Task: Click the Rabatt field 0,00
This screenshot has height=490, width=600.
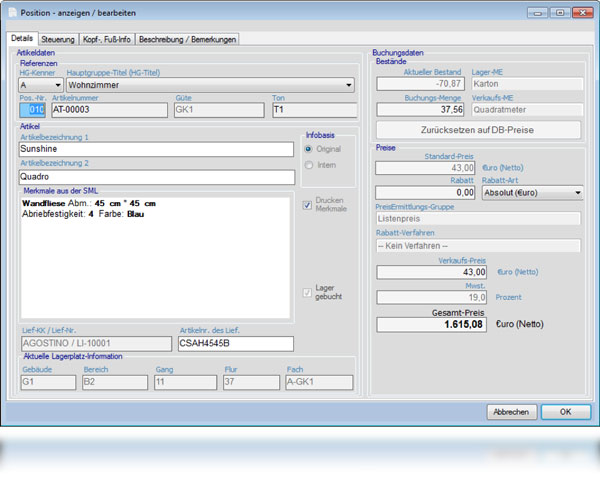Action: (425, 192)
